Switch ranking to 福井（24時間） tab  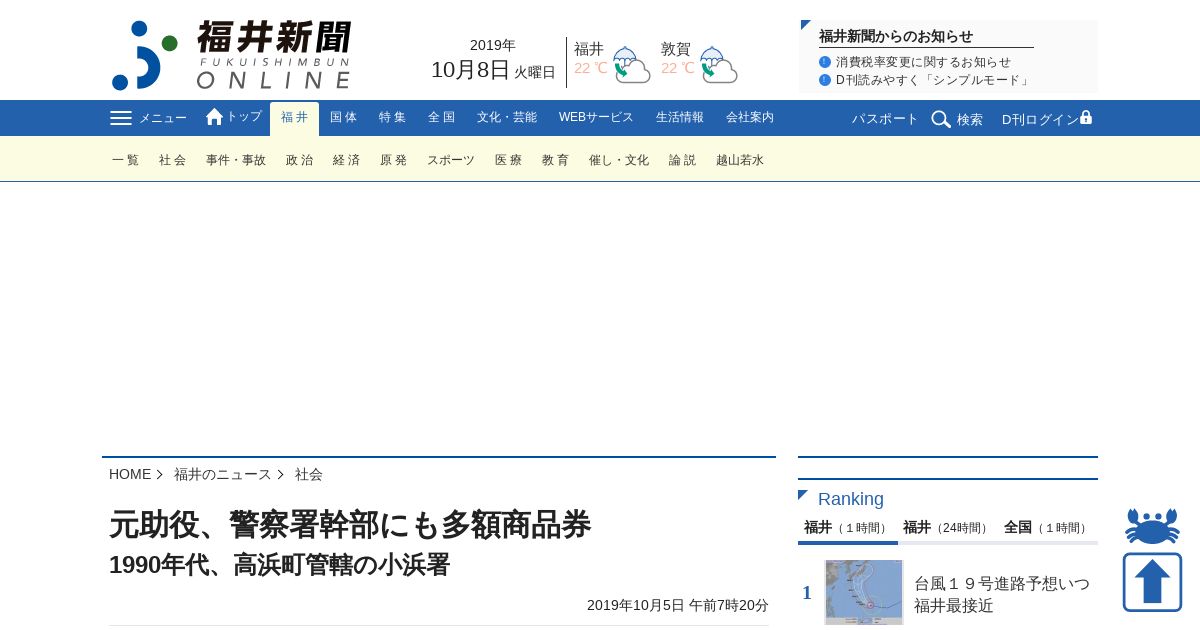tap(947, 528)
